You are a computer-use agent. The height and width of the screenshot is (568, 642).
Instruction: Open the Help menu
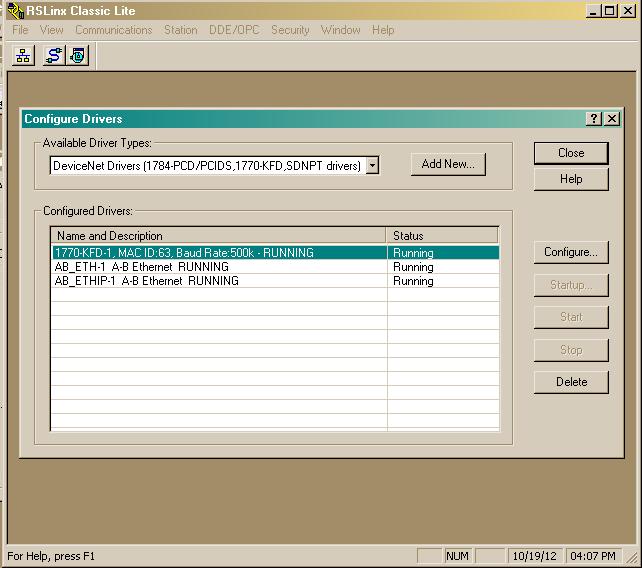coord(383,30)
